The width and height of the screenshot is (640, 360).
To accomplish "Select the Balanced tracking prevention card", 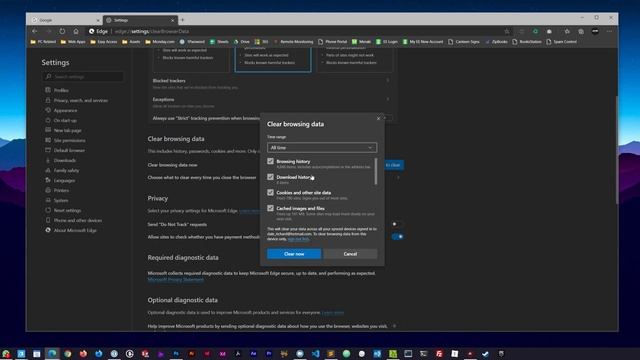I will click(x=273, y=60).
